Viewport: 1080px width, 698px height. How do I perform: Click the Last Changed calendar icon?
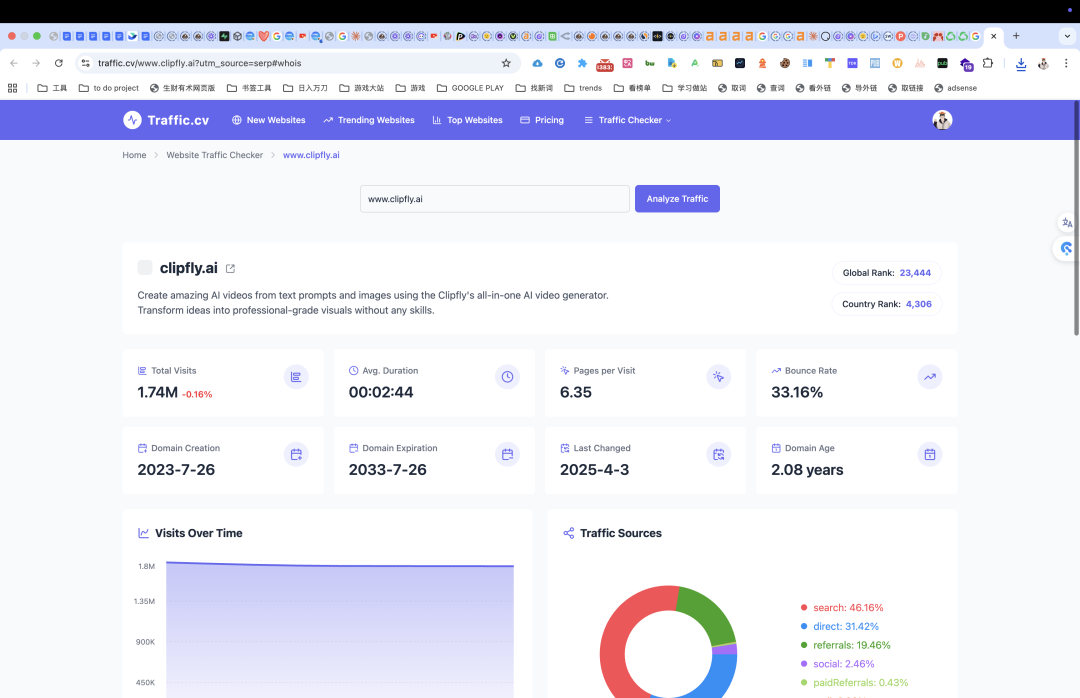click(718, 454)
